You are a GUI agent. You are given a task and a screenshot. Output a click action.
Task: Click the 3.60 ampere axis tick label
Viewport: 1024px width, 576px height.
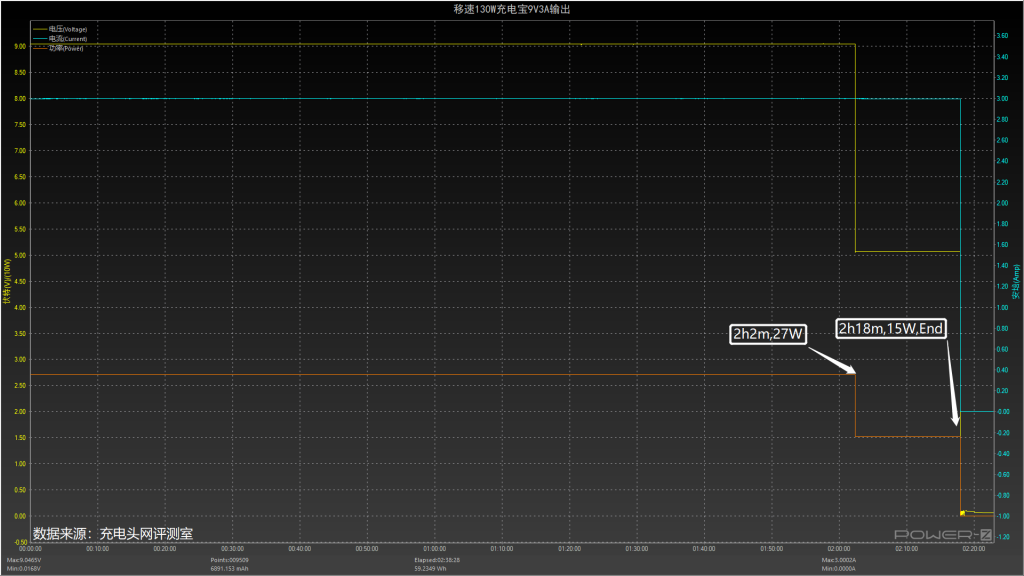[1002, 36]
